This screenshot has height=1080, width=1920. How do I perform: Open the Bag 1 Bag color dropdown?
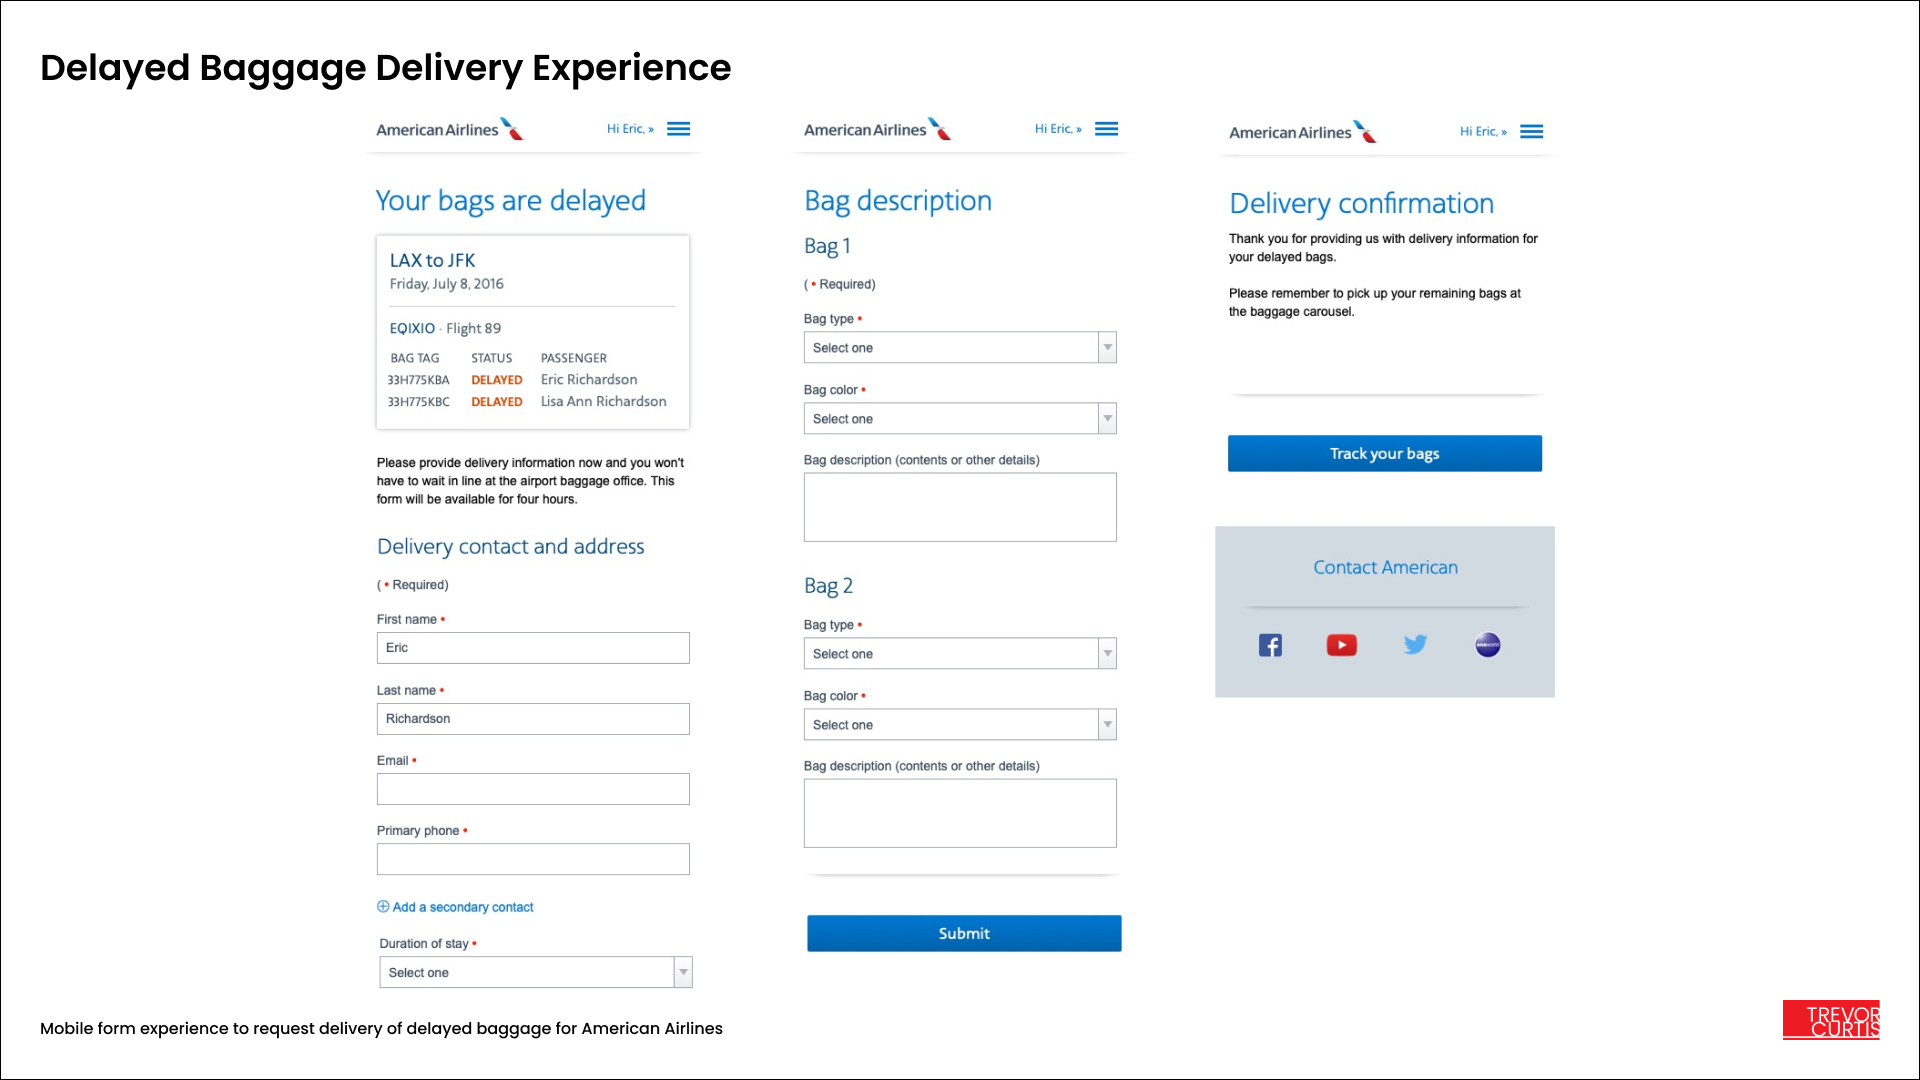click(959, 419)
